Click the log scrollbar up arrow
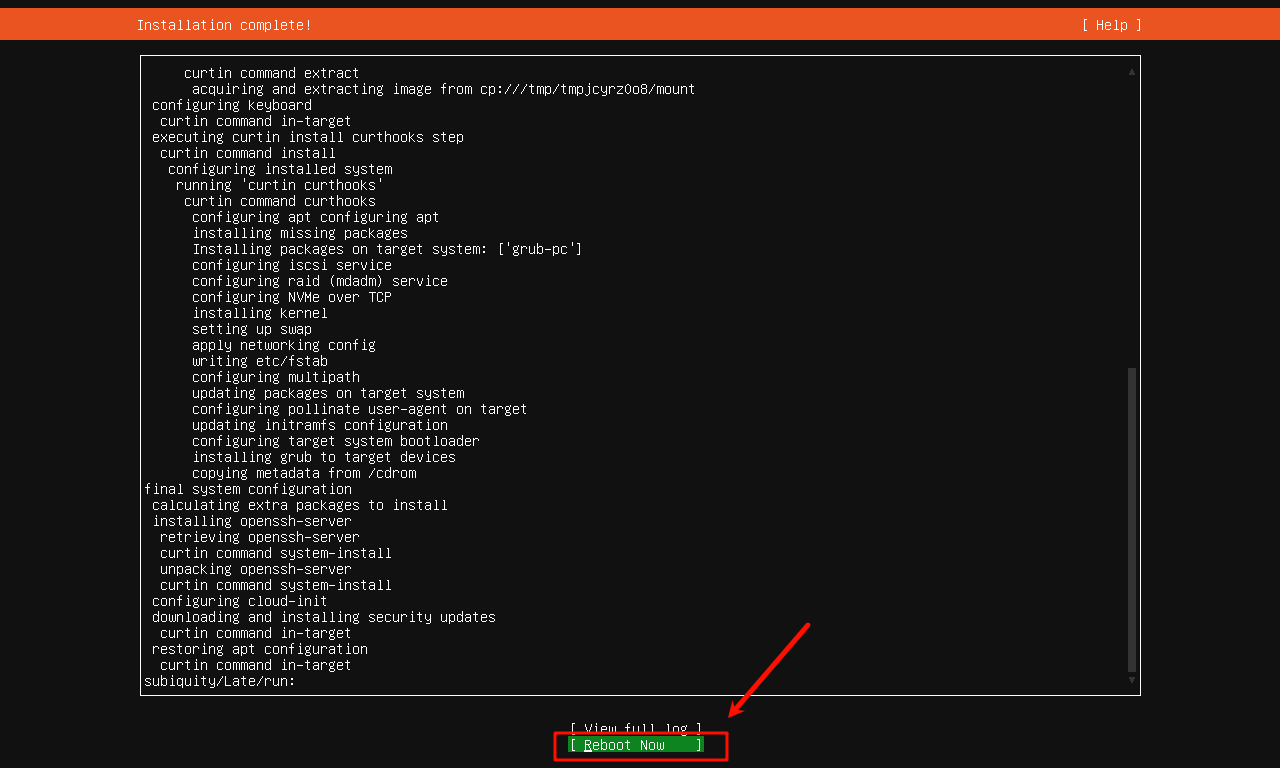Image resolution: width=1280 pixels, height=768 pixels. coord(1132,72)
